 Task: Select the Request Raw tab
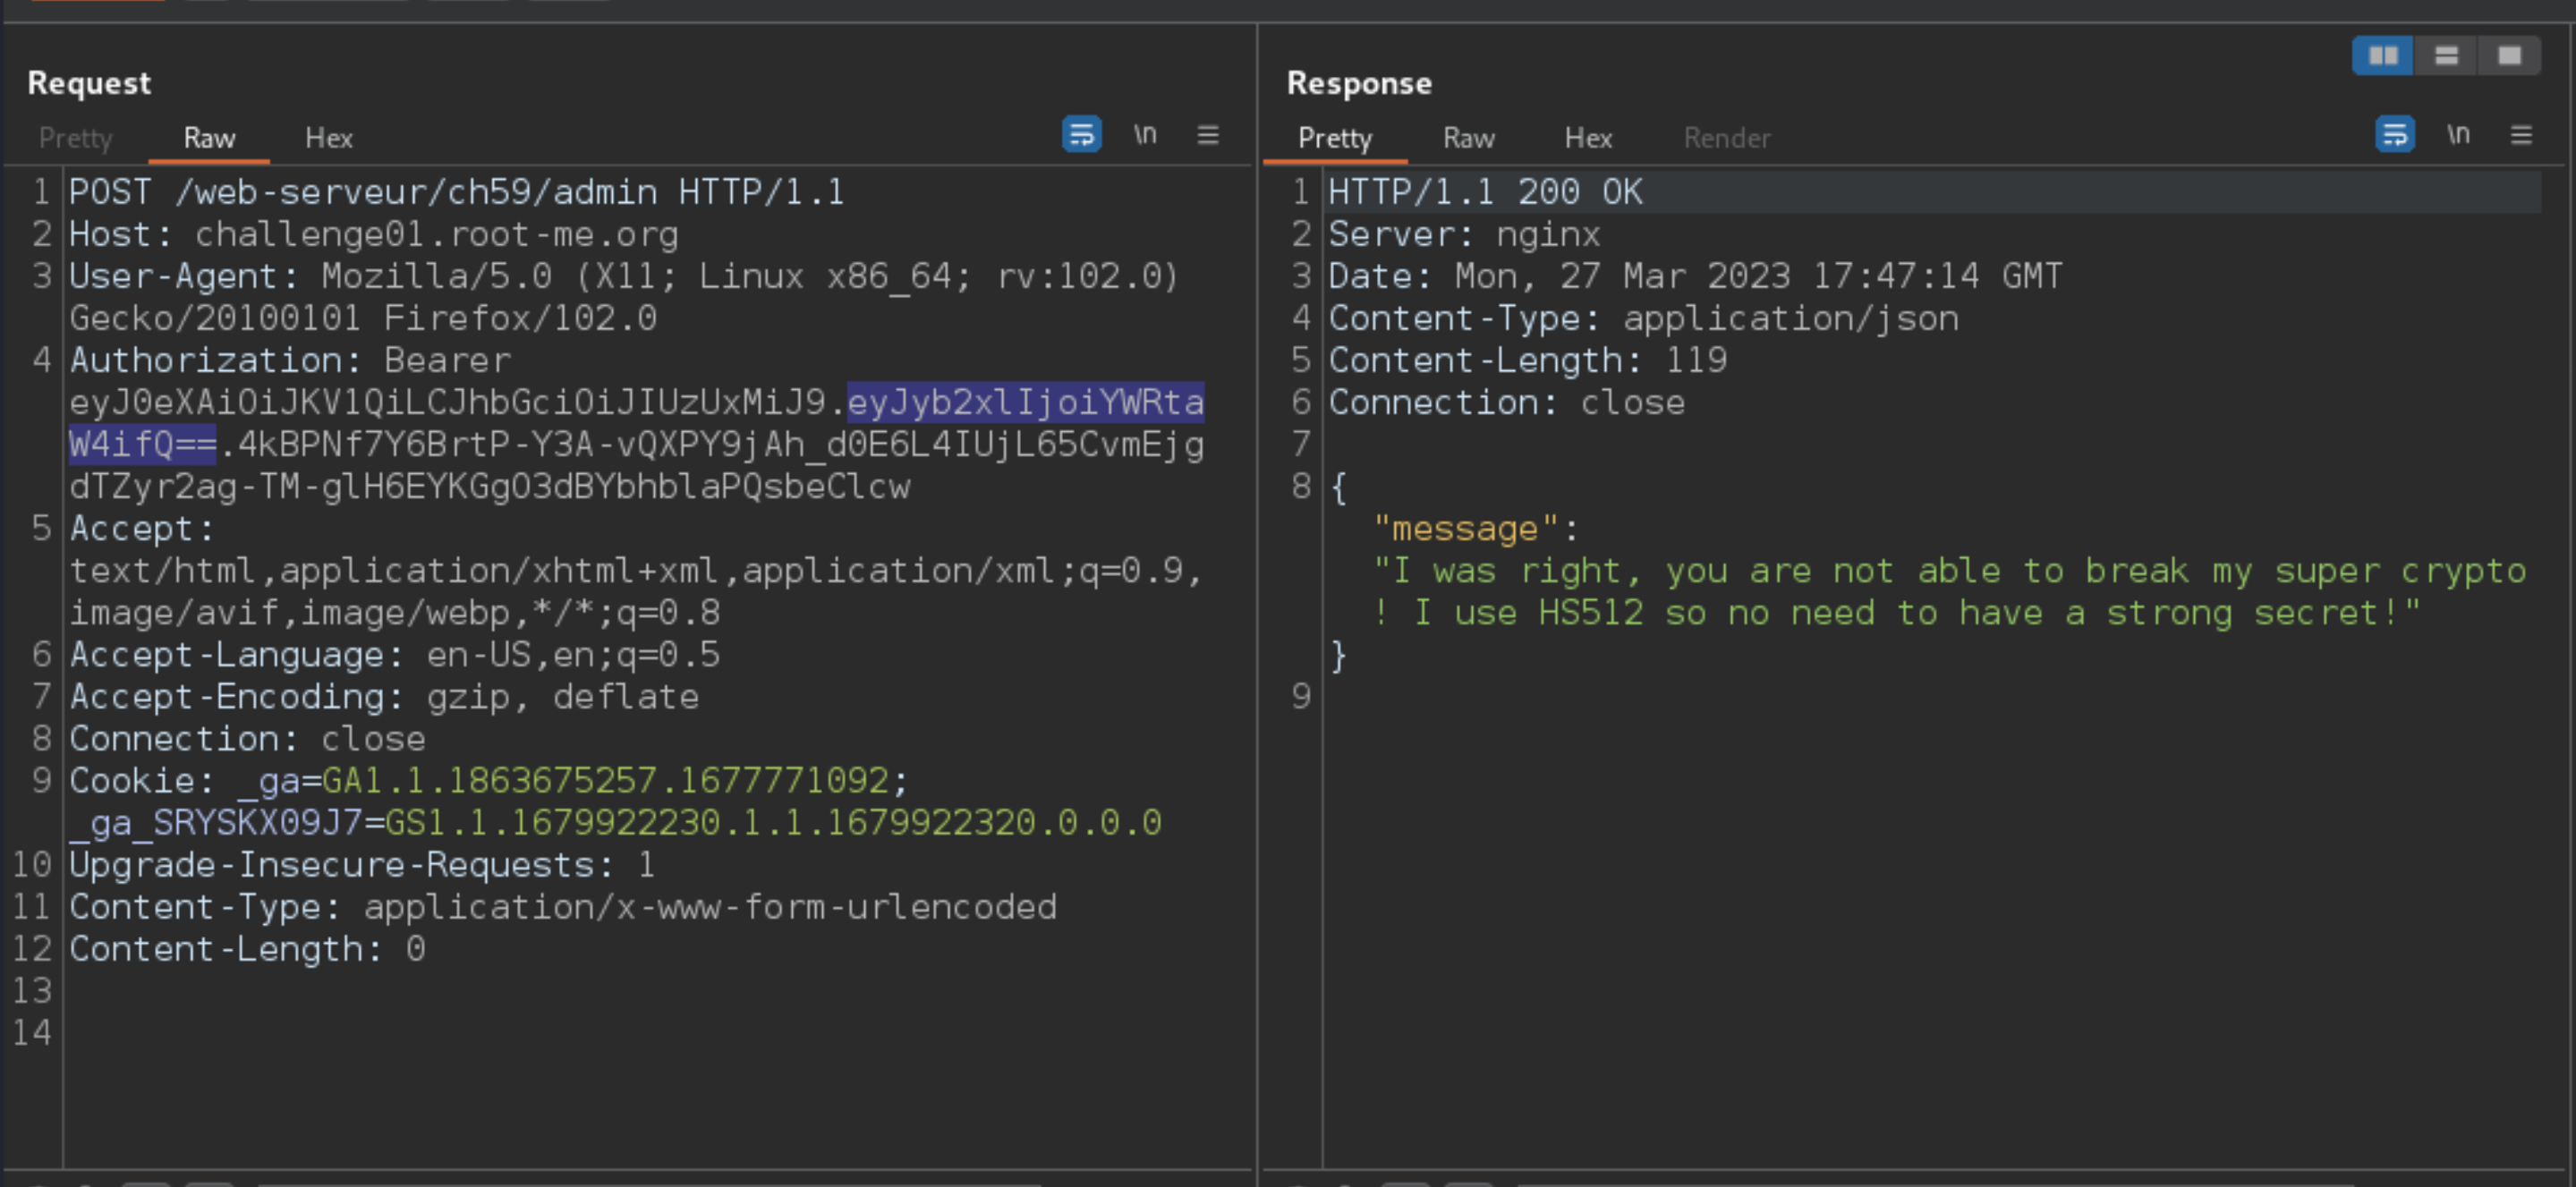pyautogui.click(x=209, y=138)
